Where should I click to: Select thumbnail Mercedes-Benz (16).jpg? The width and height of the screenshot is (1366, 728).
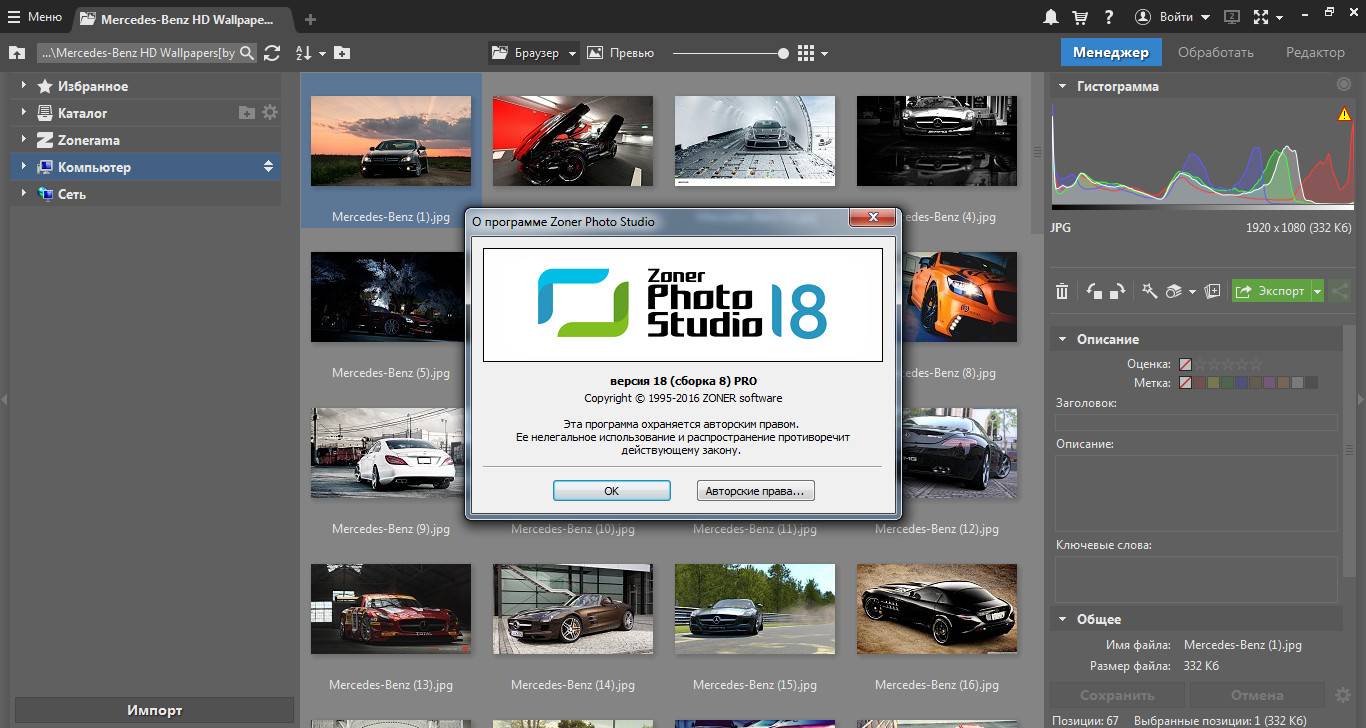[937, 609]
